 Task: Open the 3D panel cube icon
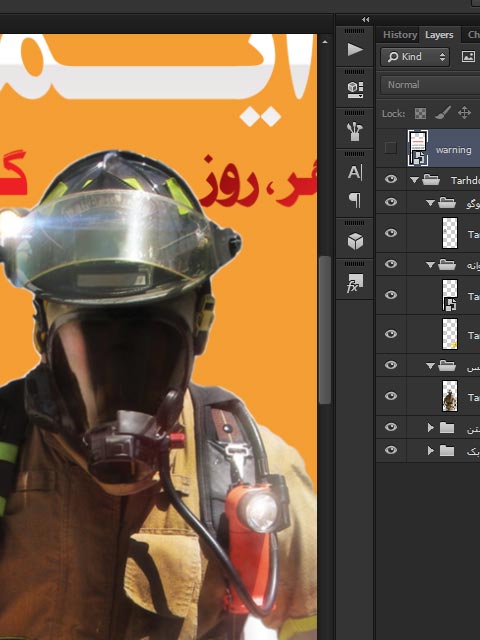[355, 241]
